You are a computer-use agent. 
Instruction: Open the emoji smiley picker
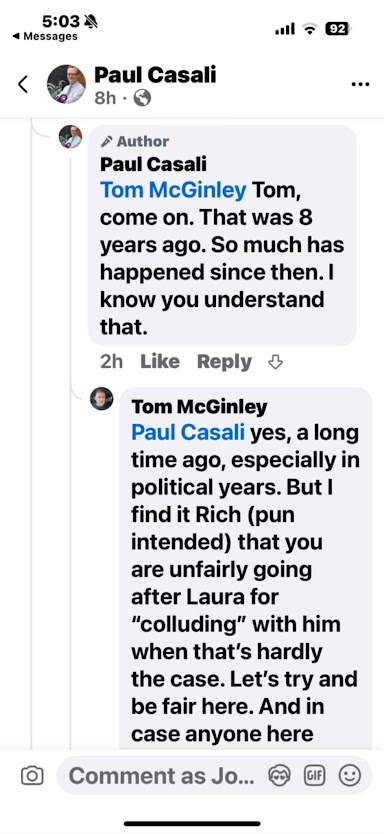(349, 776)
